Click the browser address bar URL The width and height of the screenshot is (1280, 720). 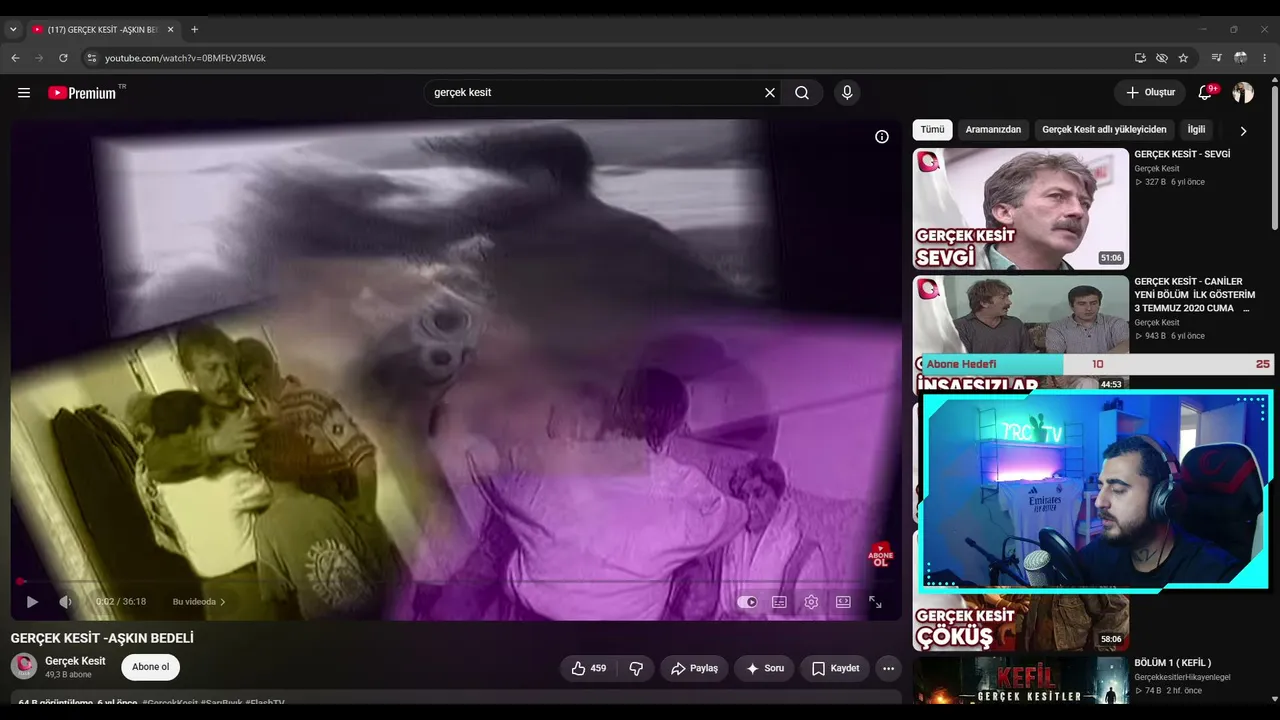click(x=186, y=58)
